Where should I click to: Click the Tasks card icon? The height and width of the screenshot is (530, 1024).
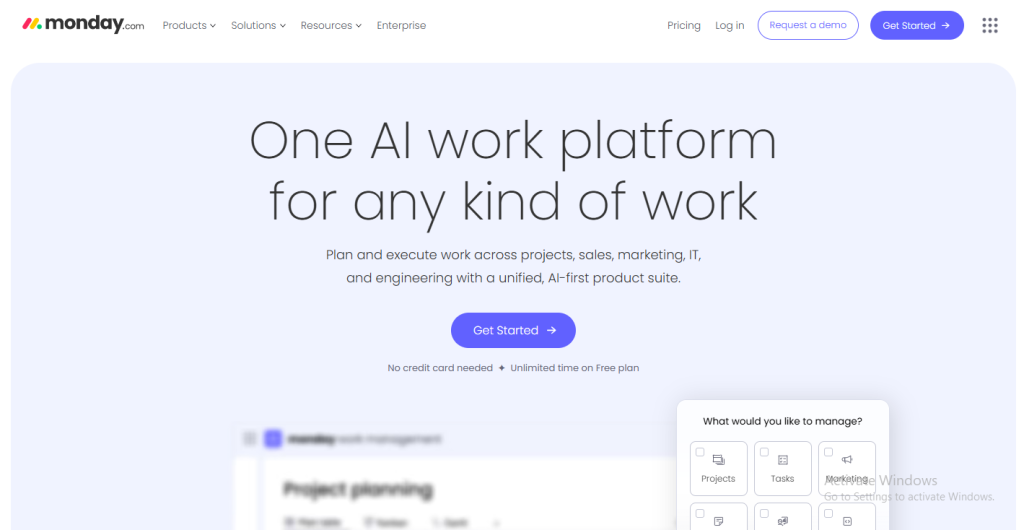[x=782, y=460]
